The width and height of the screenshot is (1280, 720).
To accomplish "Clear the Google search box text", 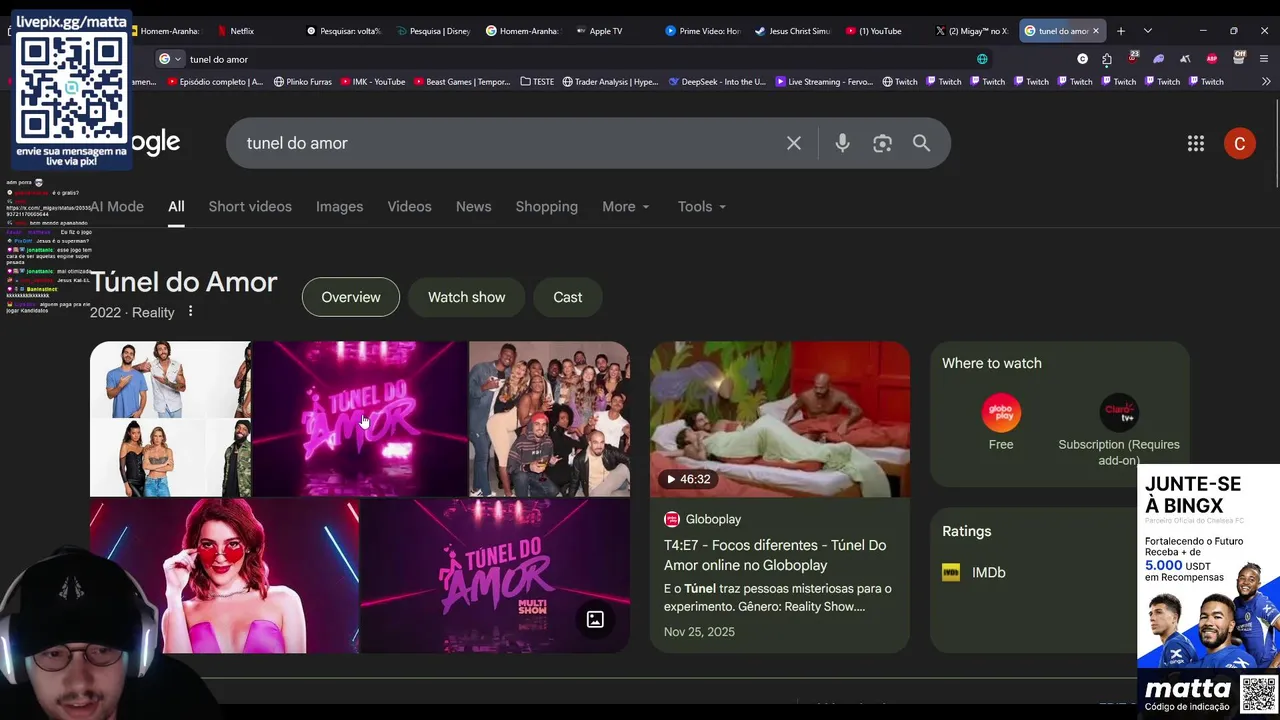I will (794, 143).
